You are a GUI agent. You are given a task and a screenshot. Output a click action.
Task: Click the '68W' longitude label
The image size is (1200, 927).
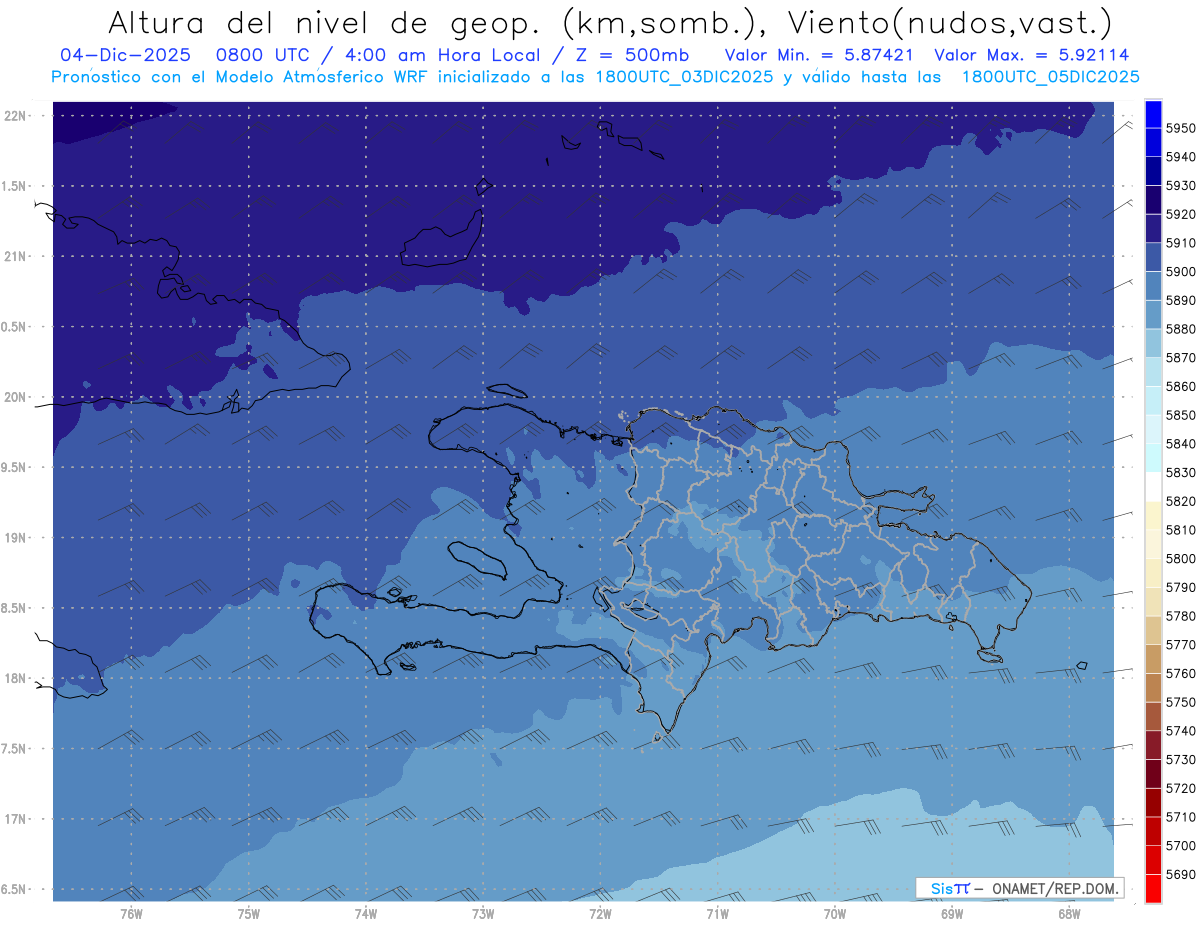[1068, 913]
